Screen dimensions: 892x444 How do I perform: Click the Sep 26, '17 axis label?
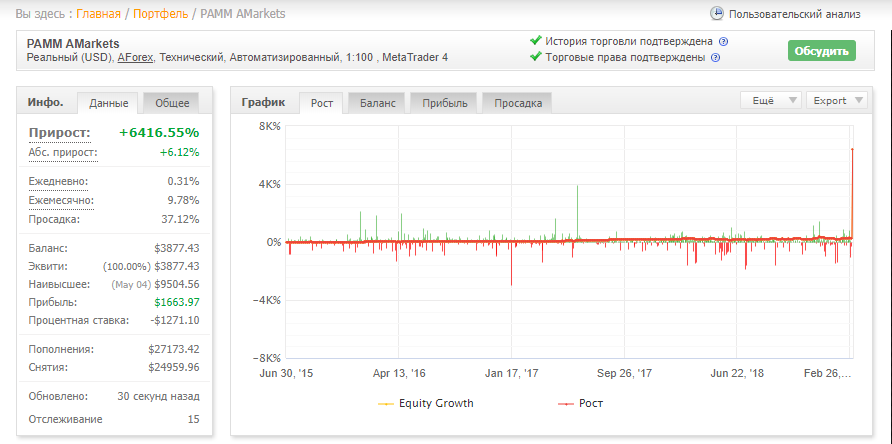click(x=624, y=374)
